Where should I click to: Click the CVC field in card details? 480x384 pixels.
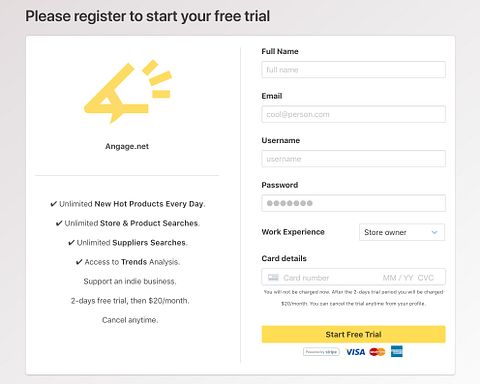coord(426,278)
